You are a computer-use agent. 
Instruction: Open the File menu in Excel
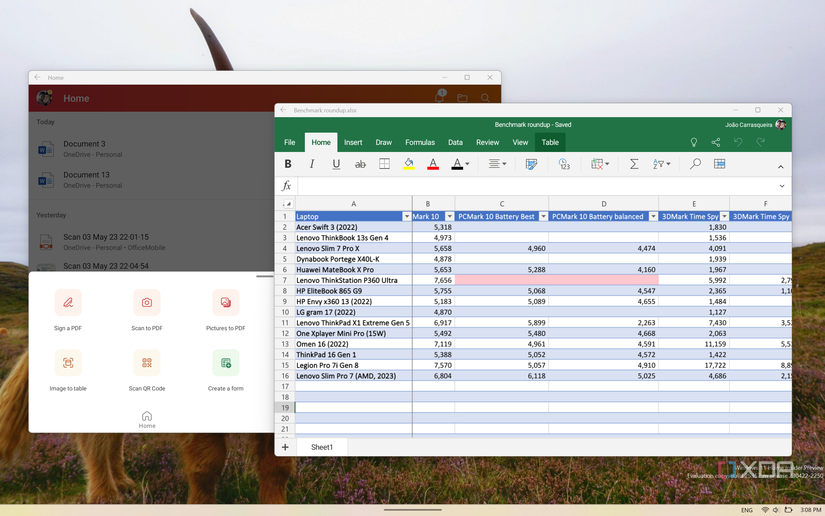point(289,143)
